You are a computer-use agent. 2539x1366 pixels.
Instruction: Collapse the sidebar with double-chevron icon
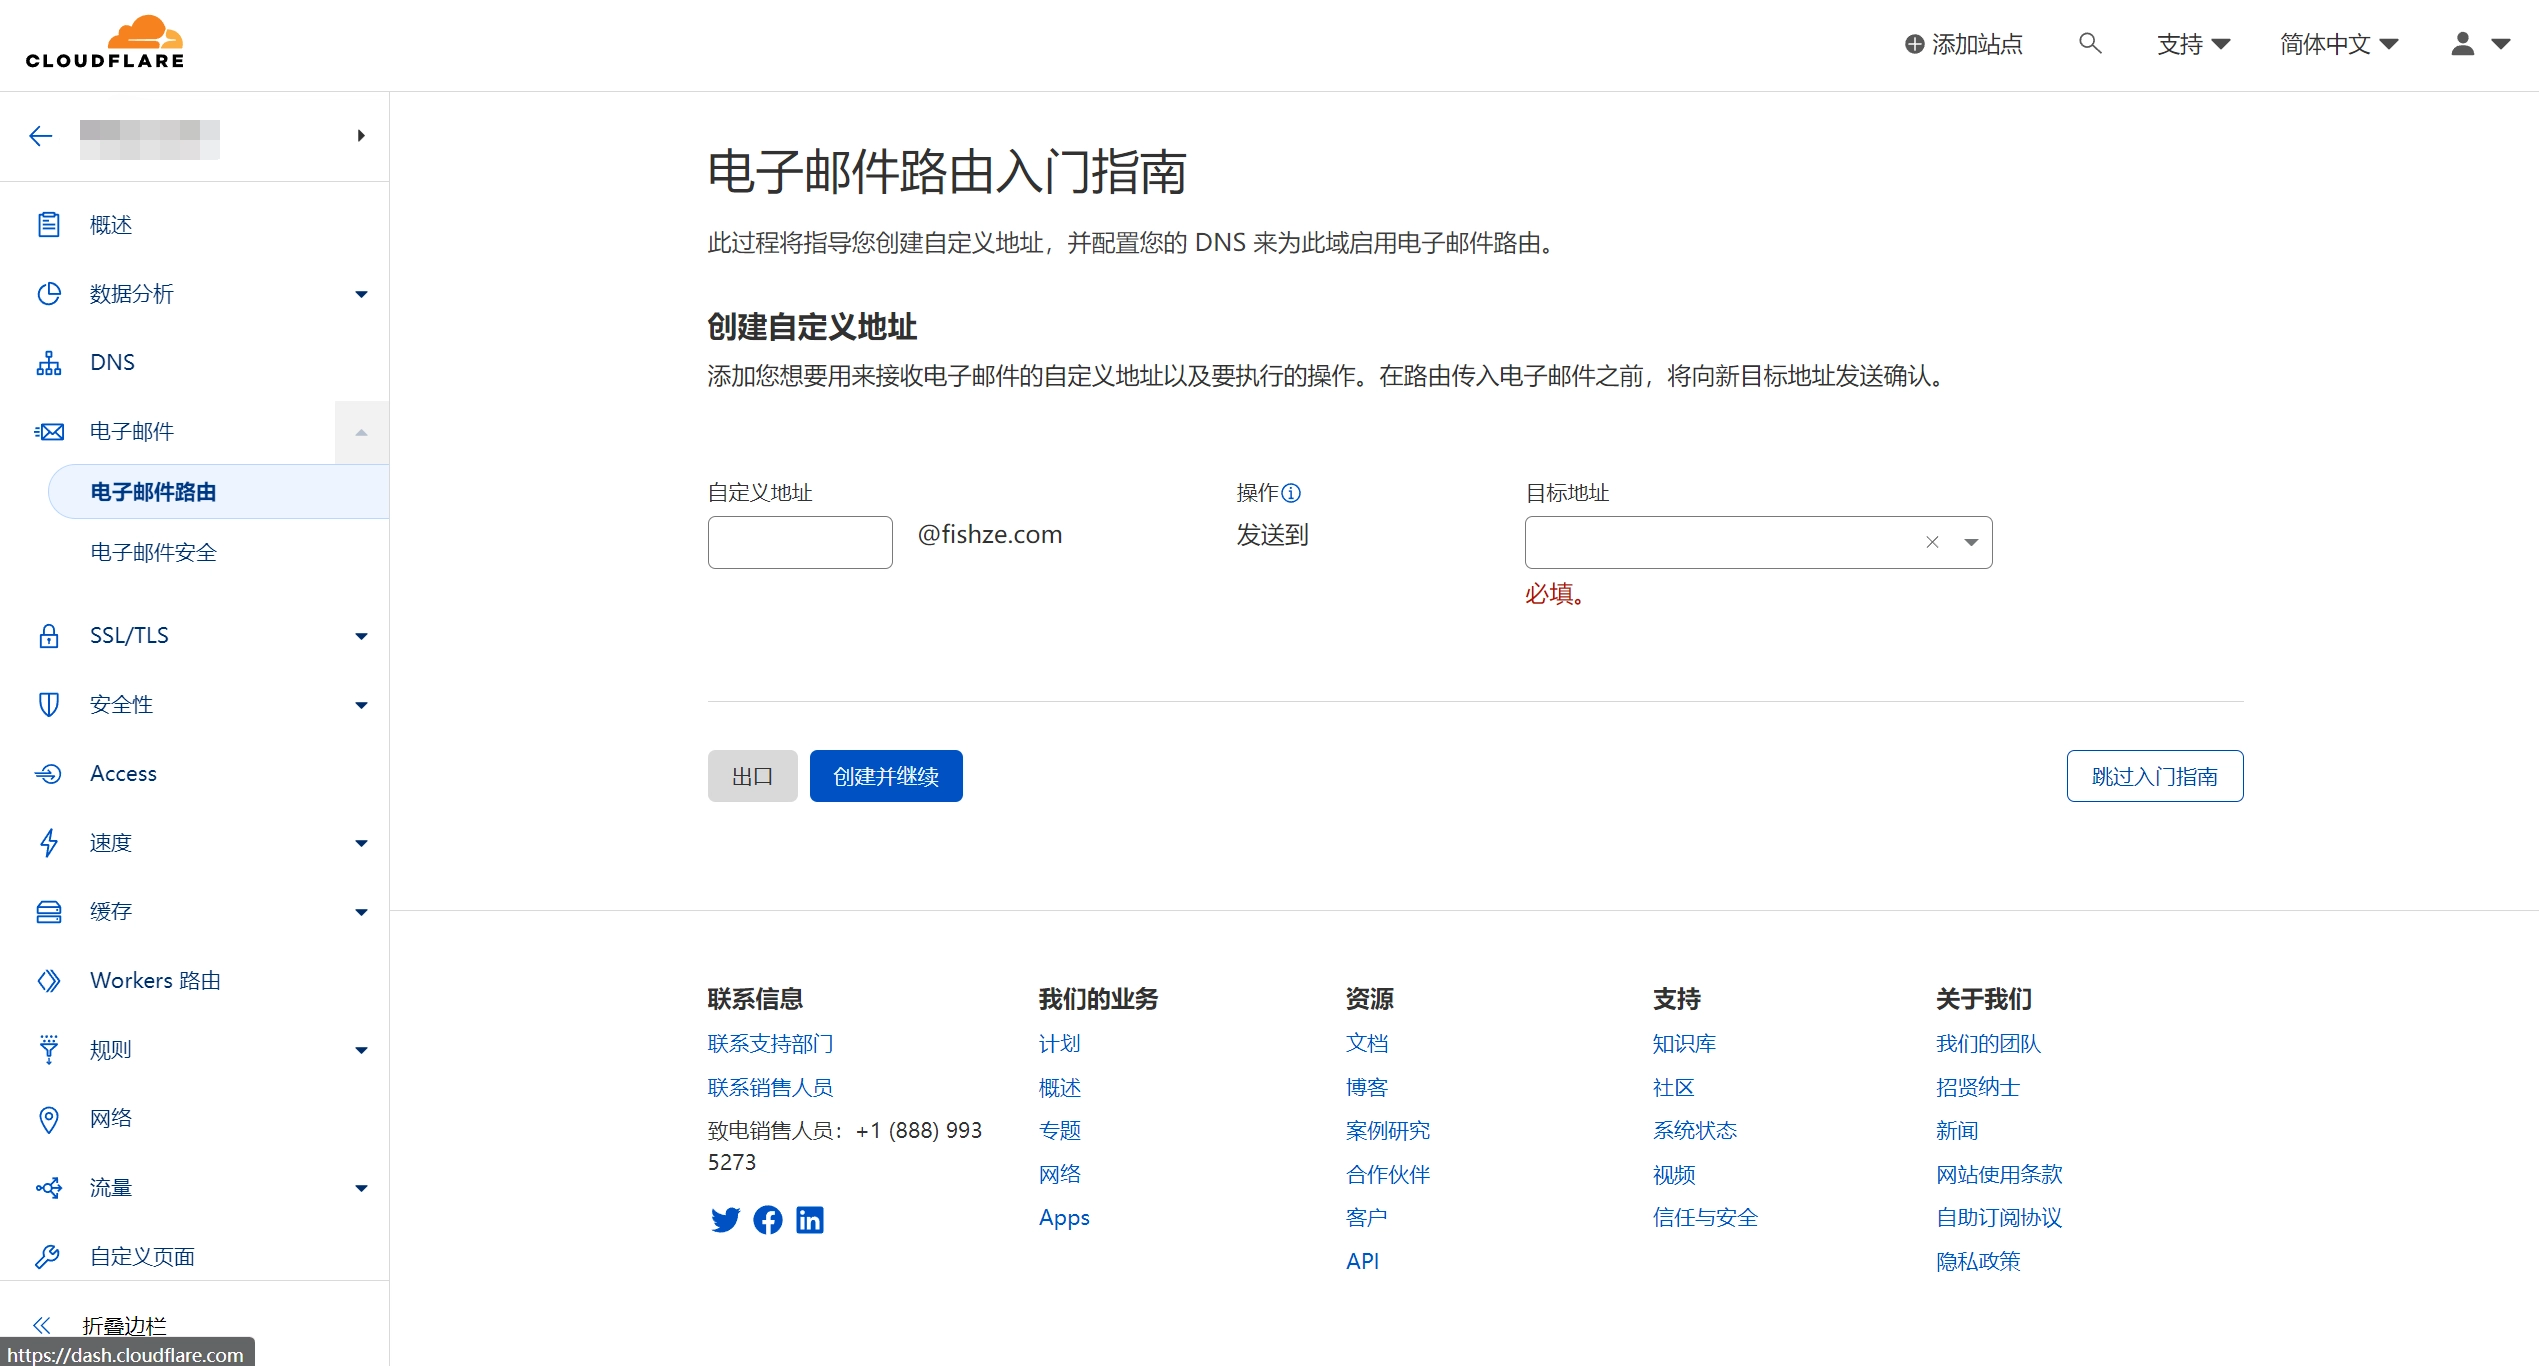tap(41, 1325)
